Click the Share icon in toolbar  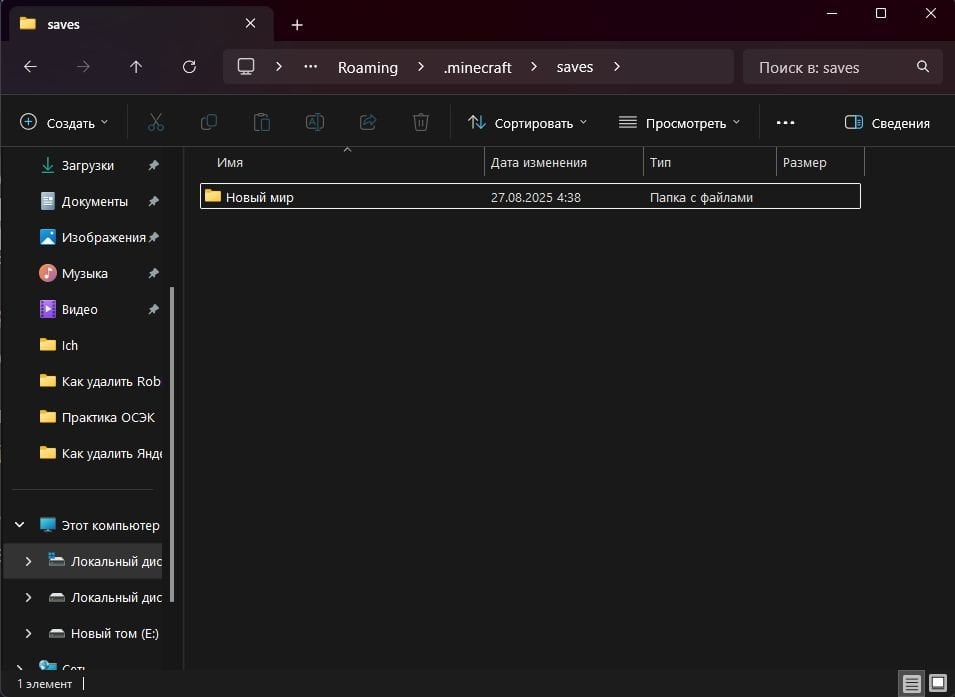coord(367,123)
